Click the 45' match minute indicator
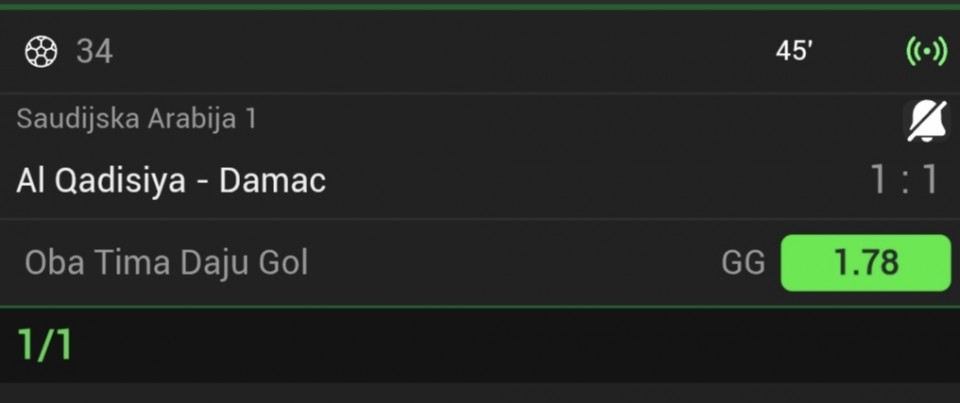 click(794, 51)
